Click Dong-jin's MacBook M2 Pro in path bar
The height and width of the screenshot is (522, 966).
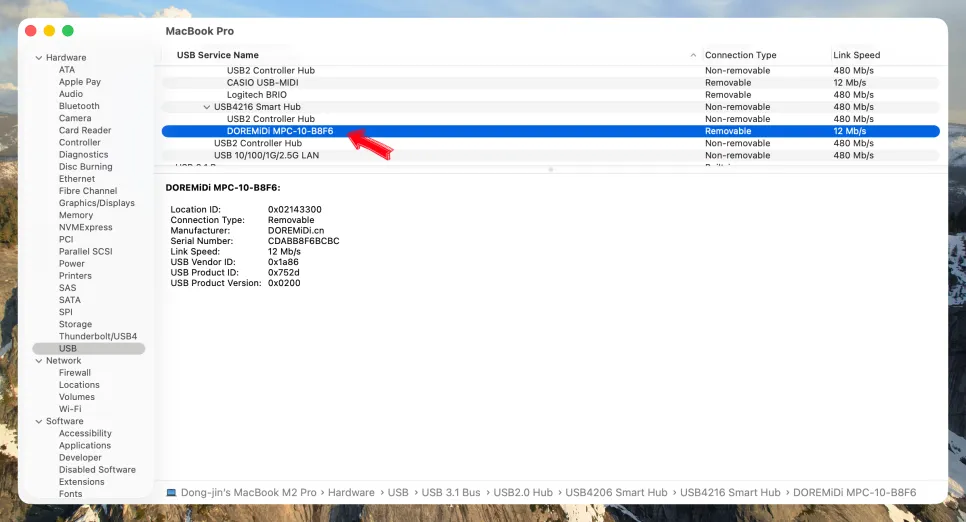pos(248,493)
